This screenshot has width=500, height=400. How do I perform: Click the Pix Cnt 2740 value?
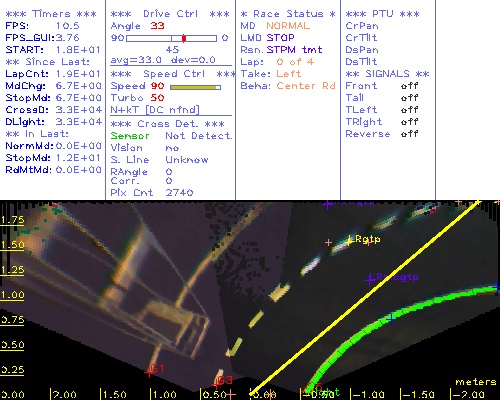[x=179, y=193]
